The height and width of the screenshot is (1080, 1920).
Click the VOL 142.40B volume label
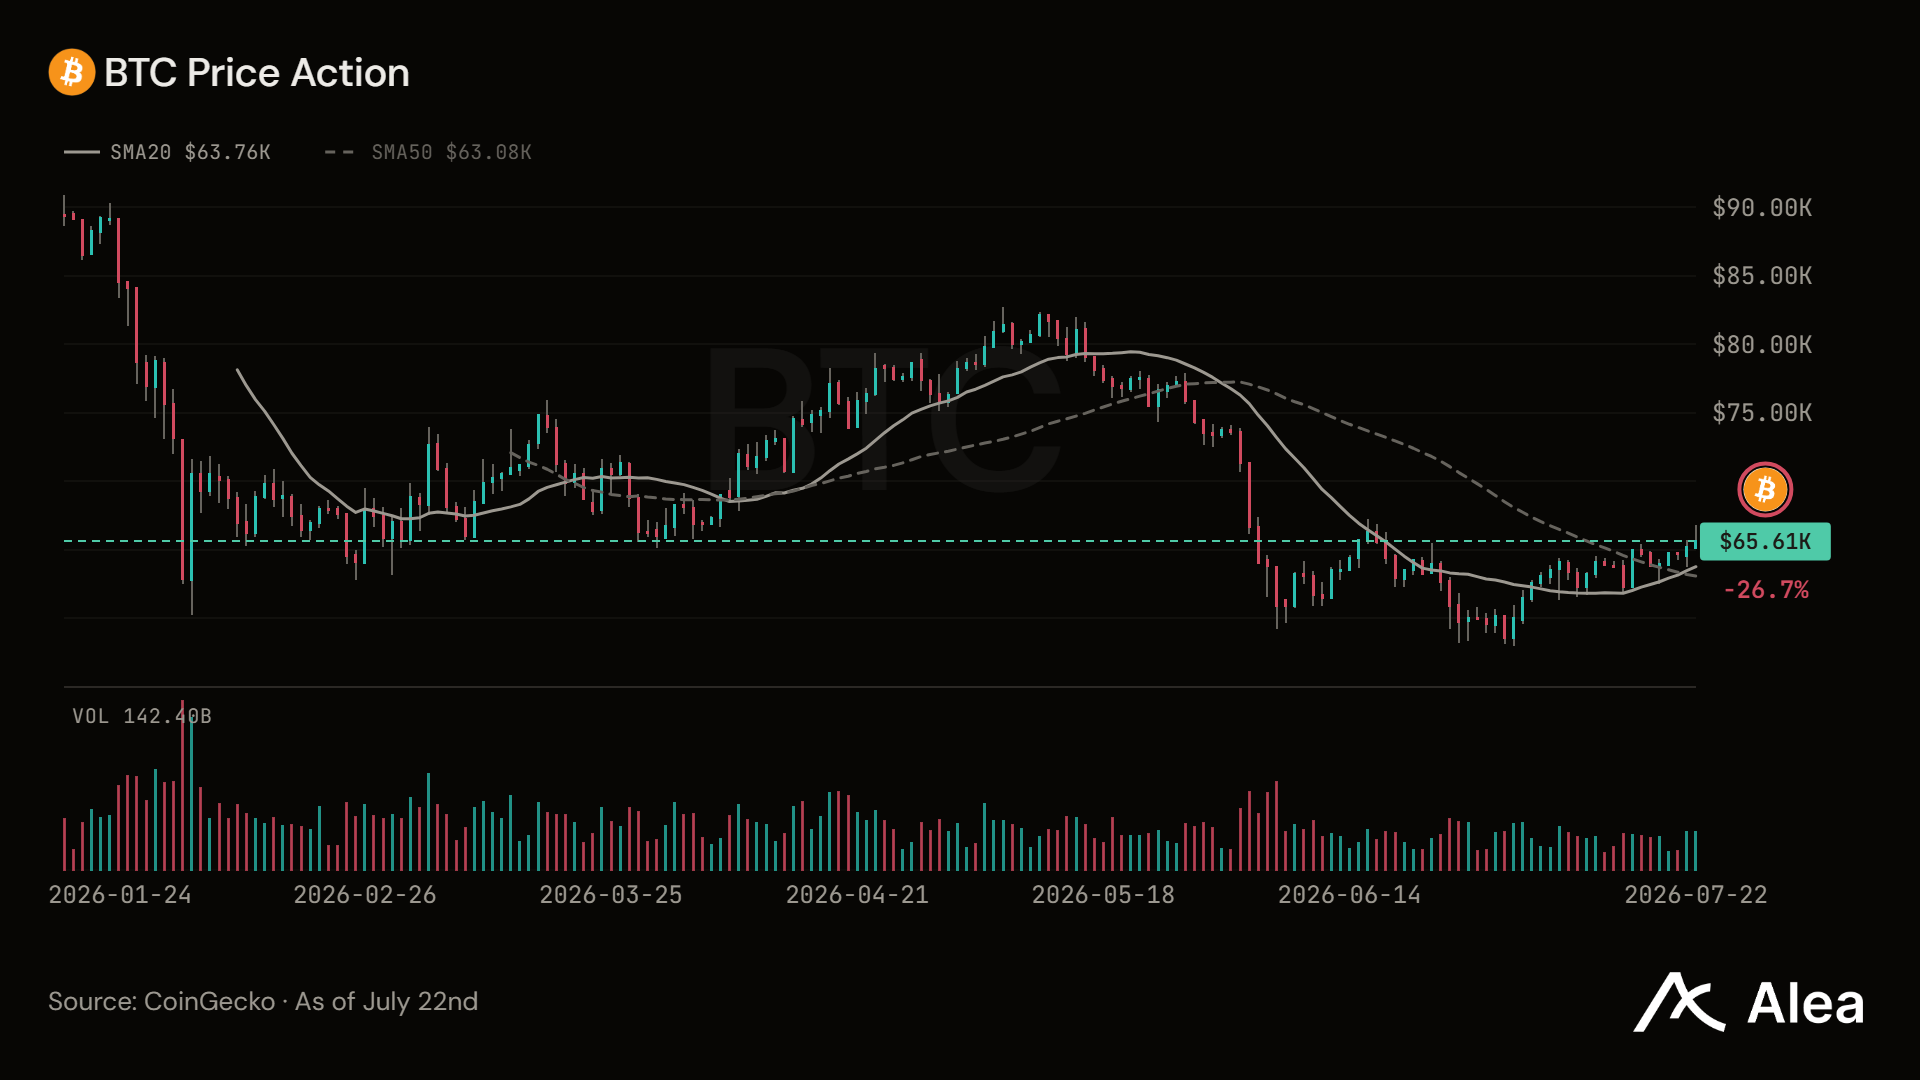(142, 716)
